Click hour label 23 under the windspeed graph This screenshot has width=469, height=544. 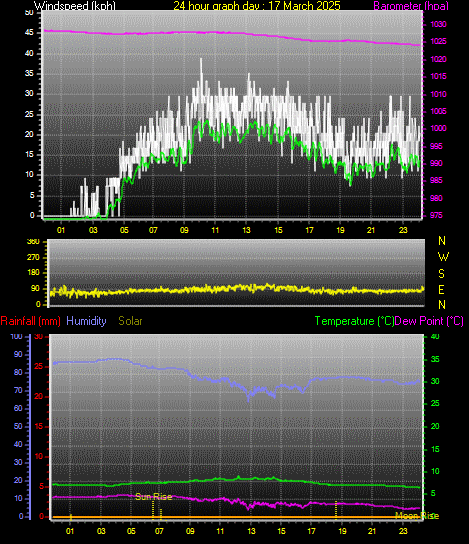click(x=403, y=230)
